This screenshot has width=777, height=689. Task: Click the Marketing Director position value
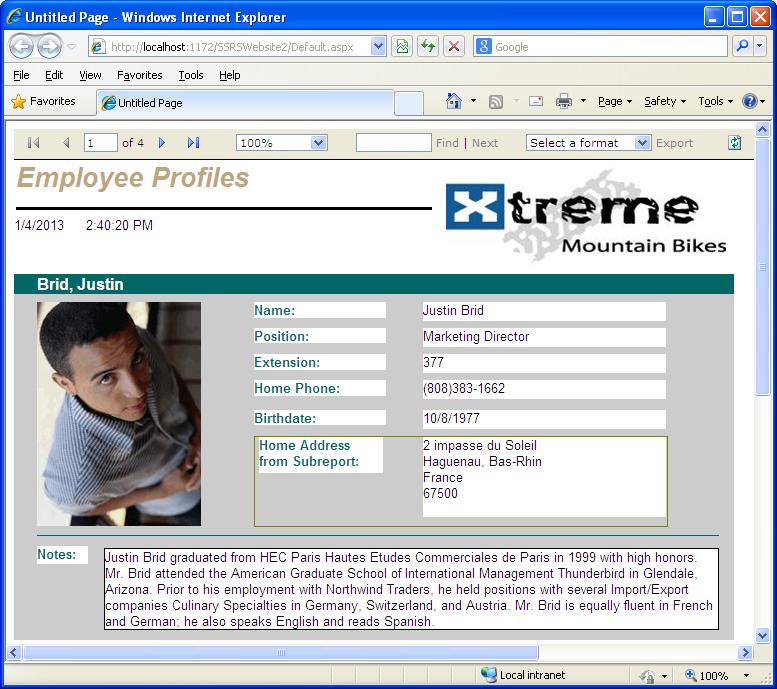[x=476, y=337]
